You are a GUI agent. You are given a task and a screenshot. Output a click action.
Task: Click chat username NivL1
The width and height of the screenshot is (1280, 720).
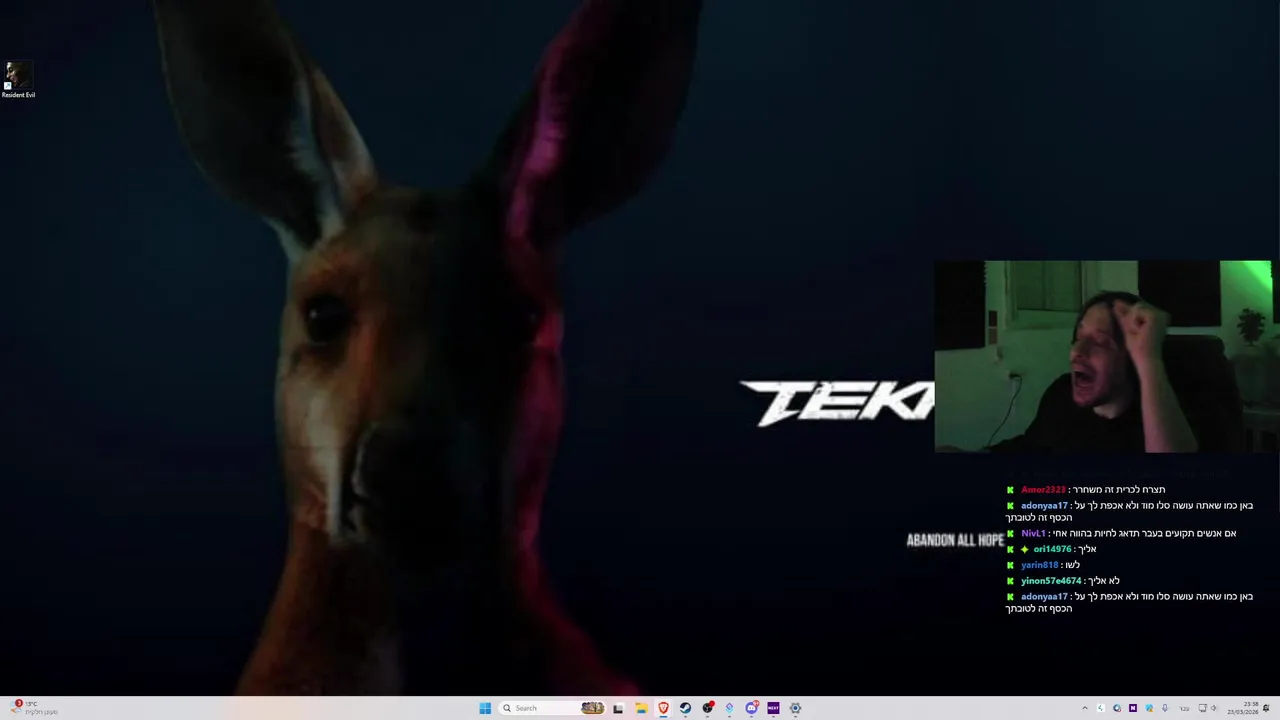pyautogui.click(x=1033, y=533)
